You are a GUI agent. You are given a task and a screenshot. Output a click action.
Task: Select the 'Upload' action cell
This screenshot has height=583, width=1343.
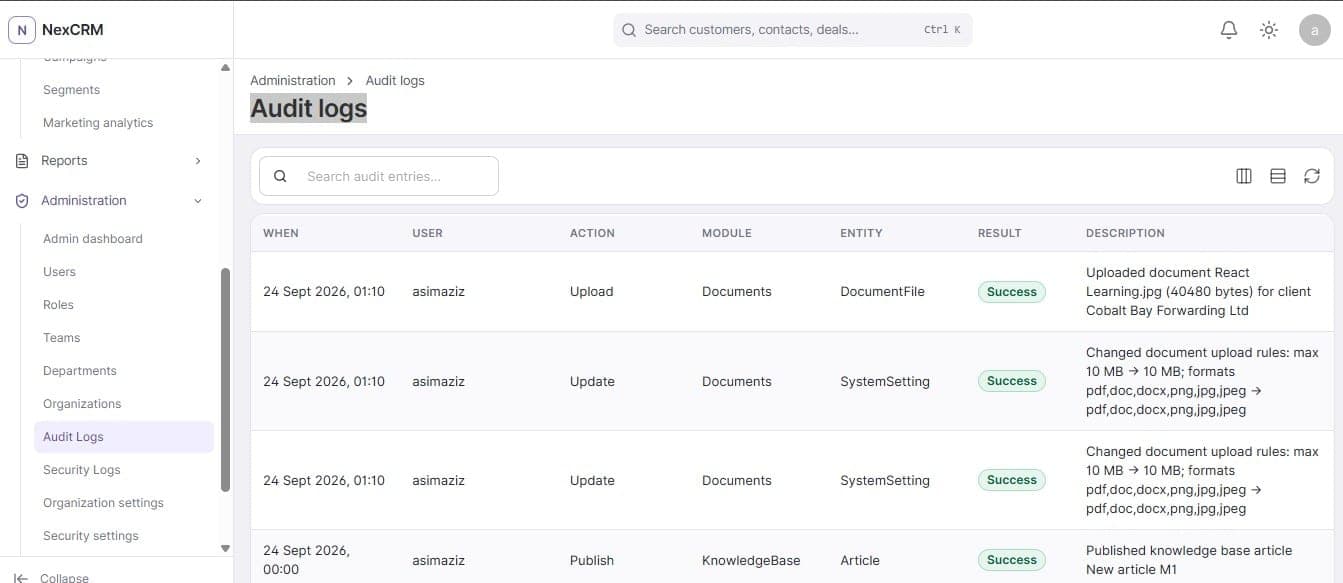pyautogui.click(x=592, y=292)
